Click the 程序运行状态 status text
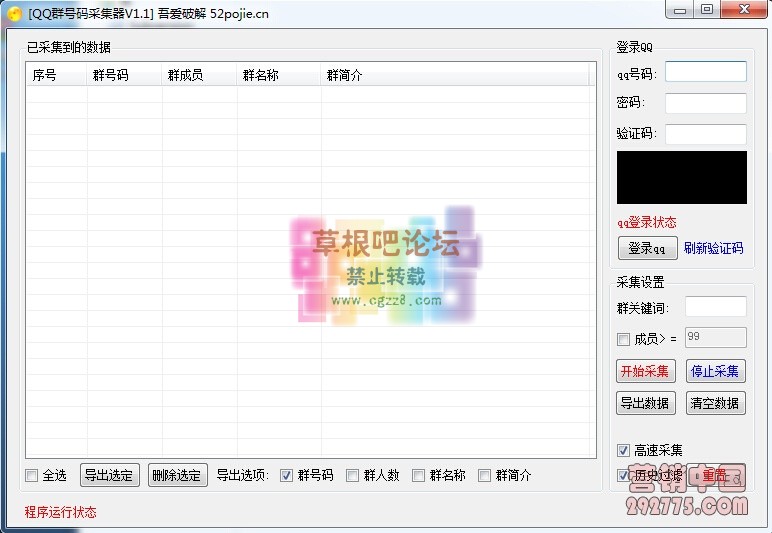 coord(61,512)
